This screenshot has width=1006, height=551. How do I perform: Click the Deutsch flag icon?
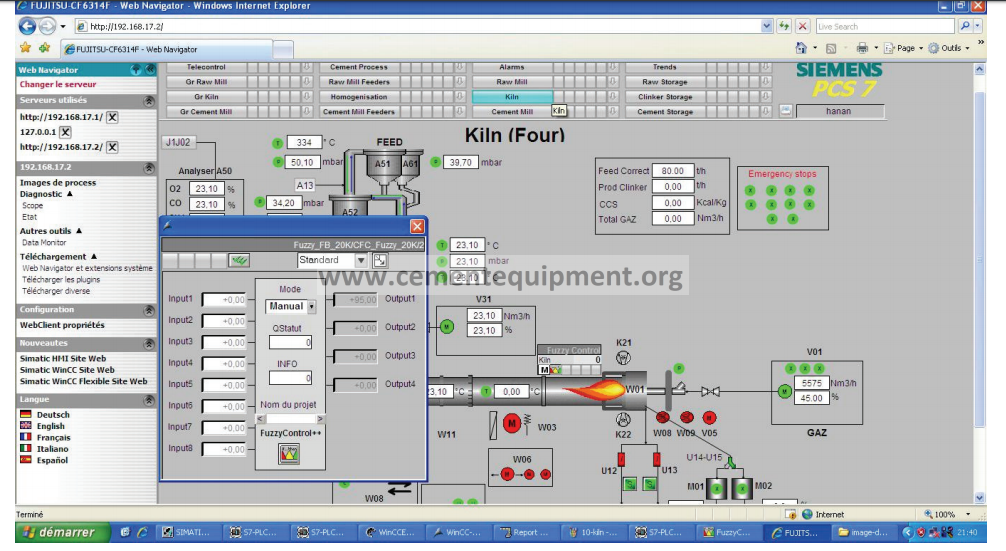pyautogui.click(x=26, y=414)
